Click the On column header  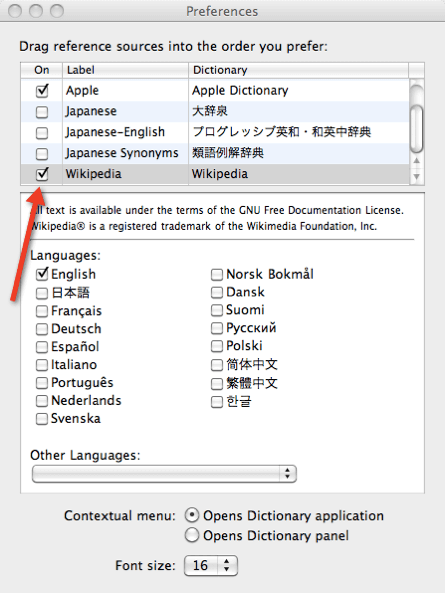(x=42, y=70)
